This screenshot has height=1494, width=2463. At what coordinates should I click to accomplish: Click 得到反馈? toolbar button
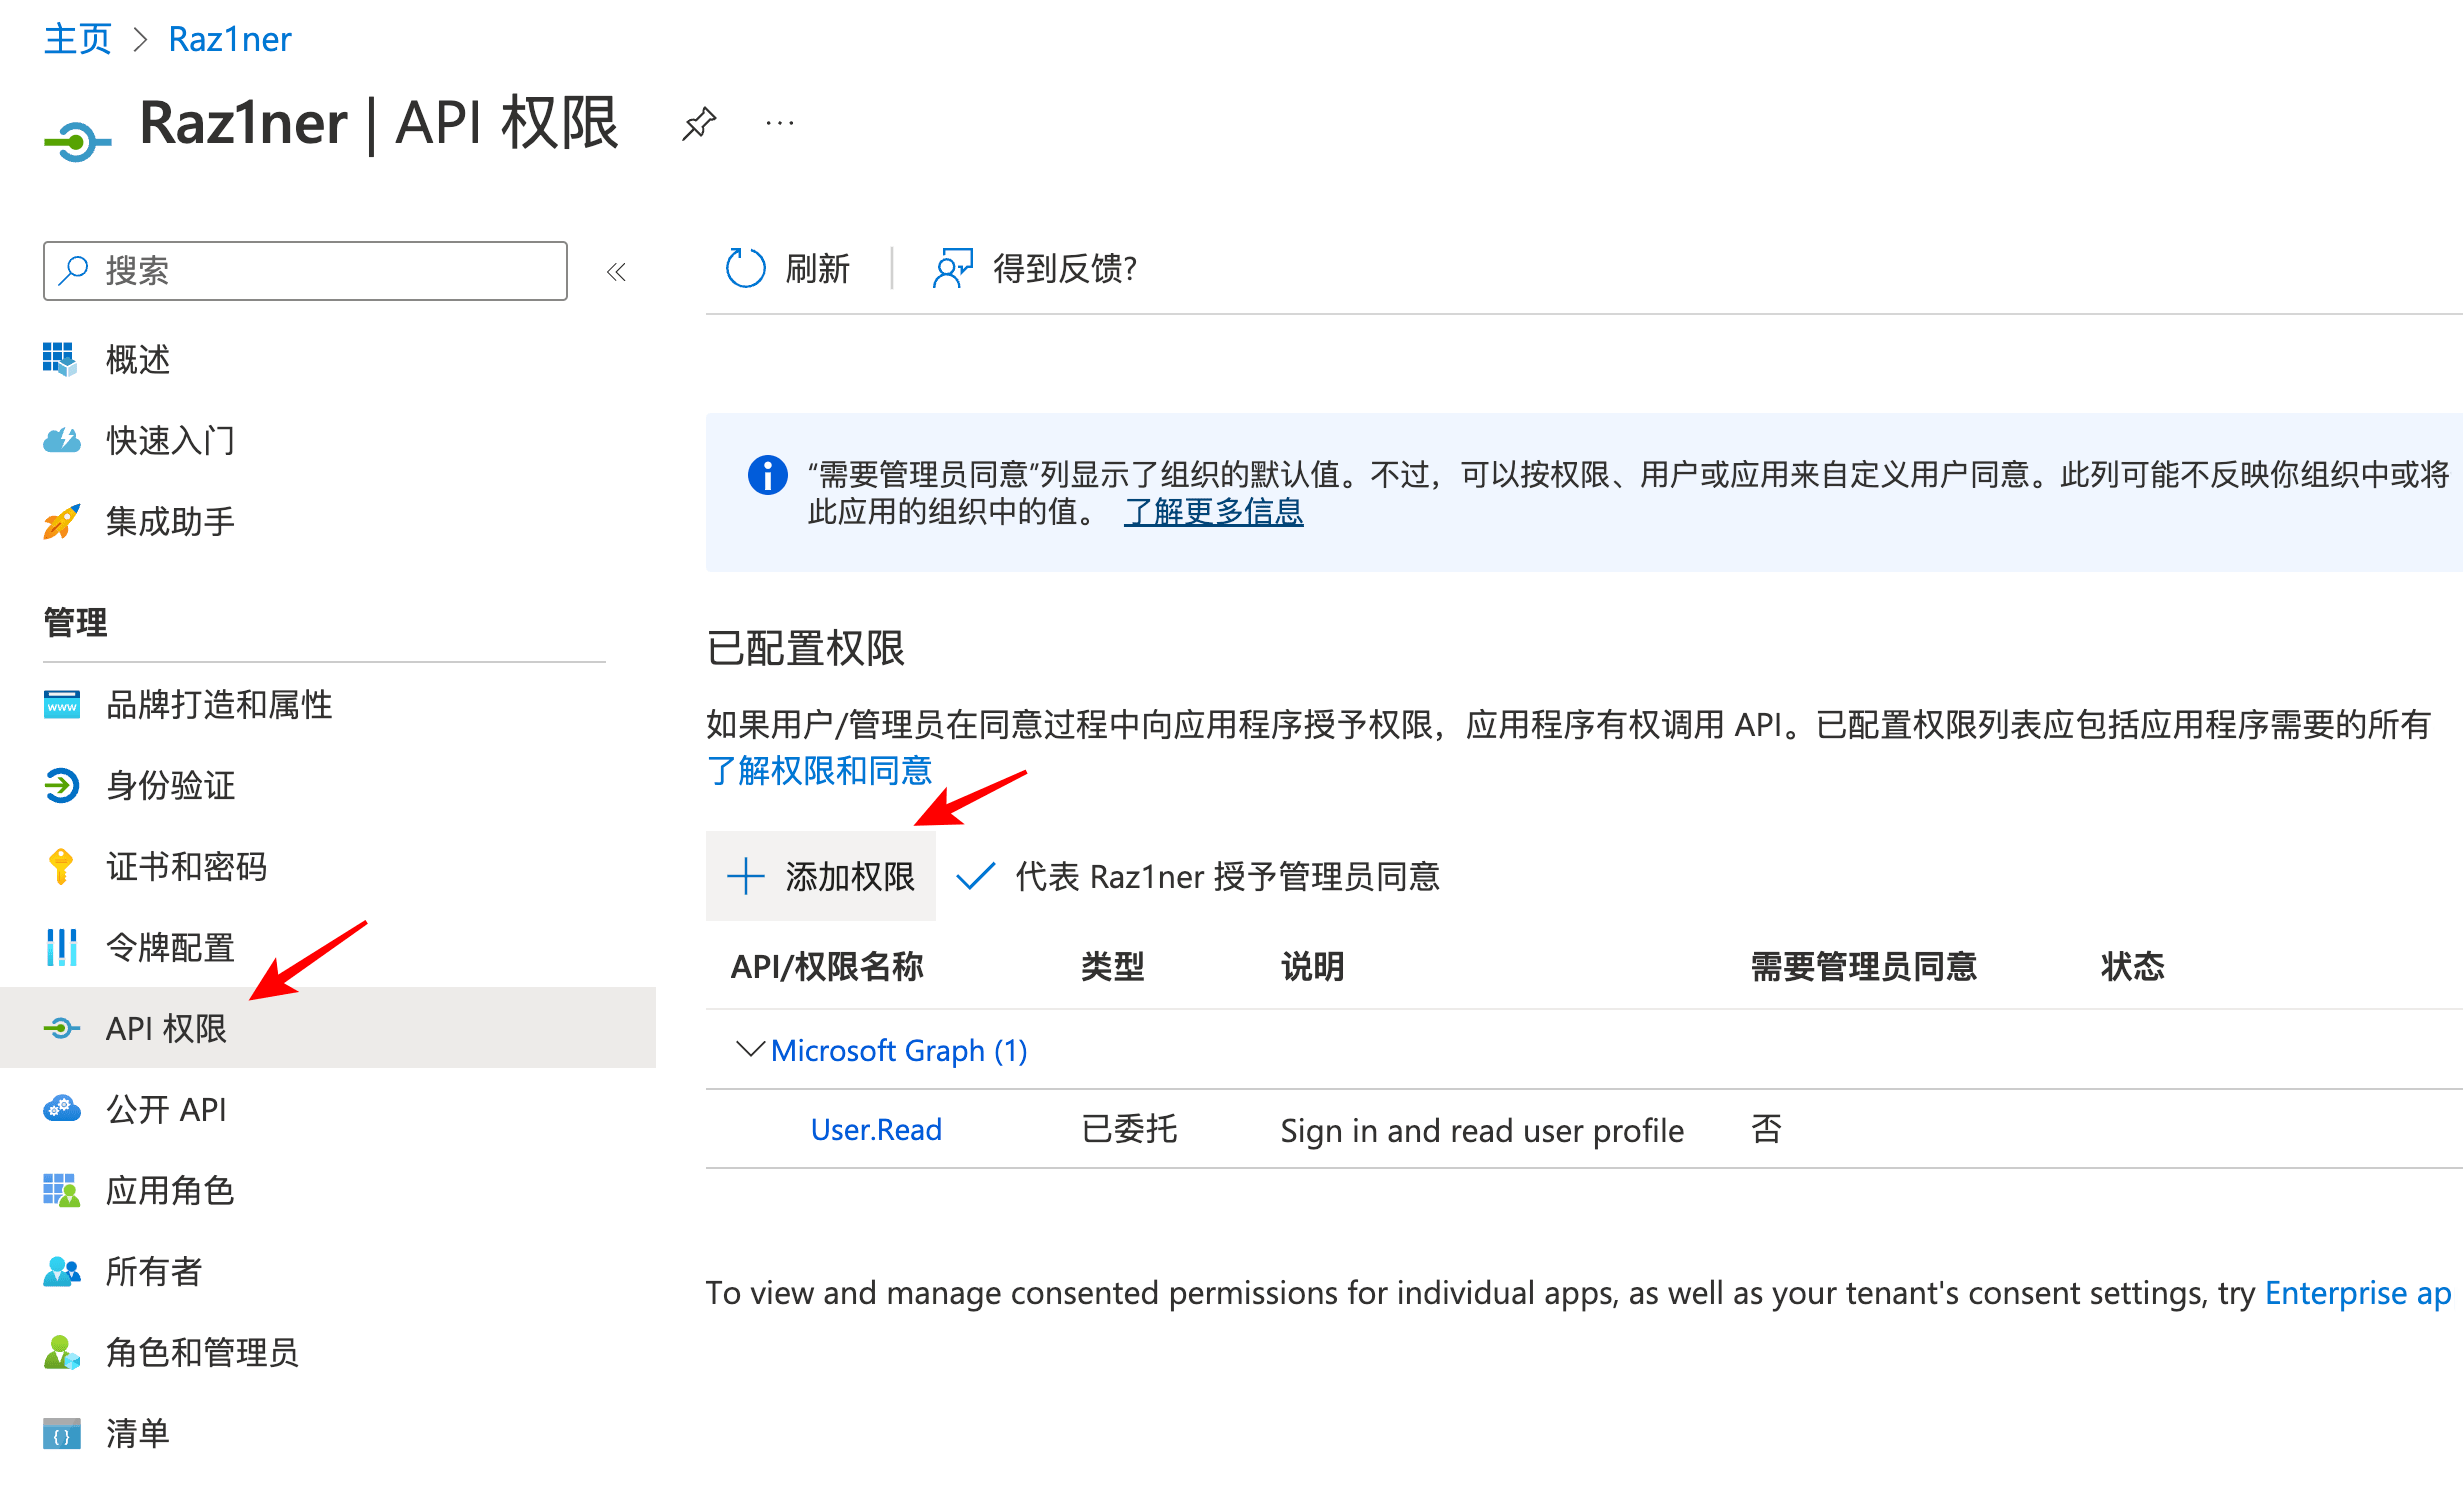(x=1035, y=268)
